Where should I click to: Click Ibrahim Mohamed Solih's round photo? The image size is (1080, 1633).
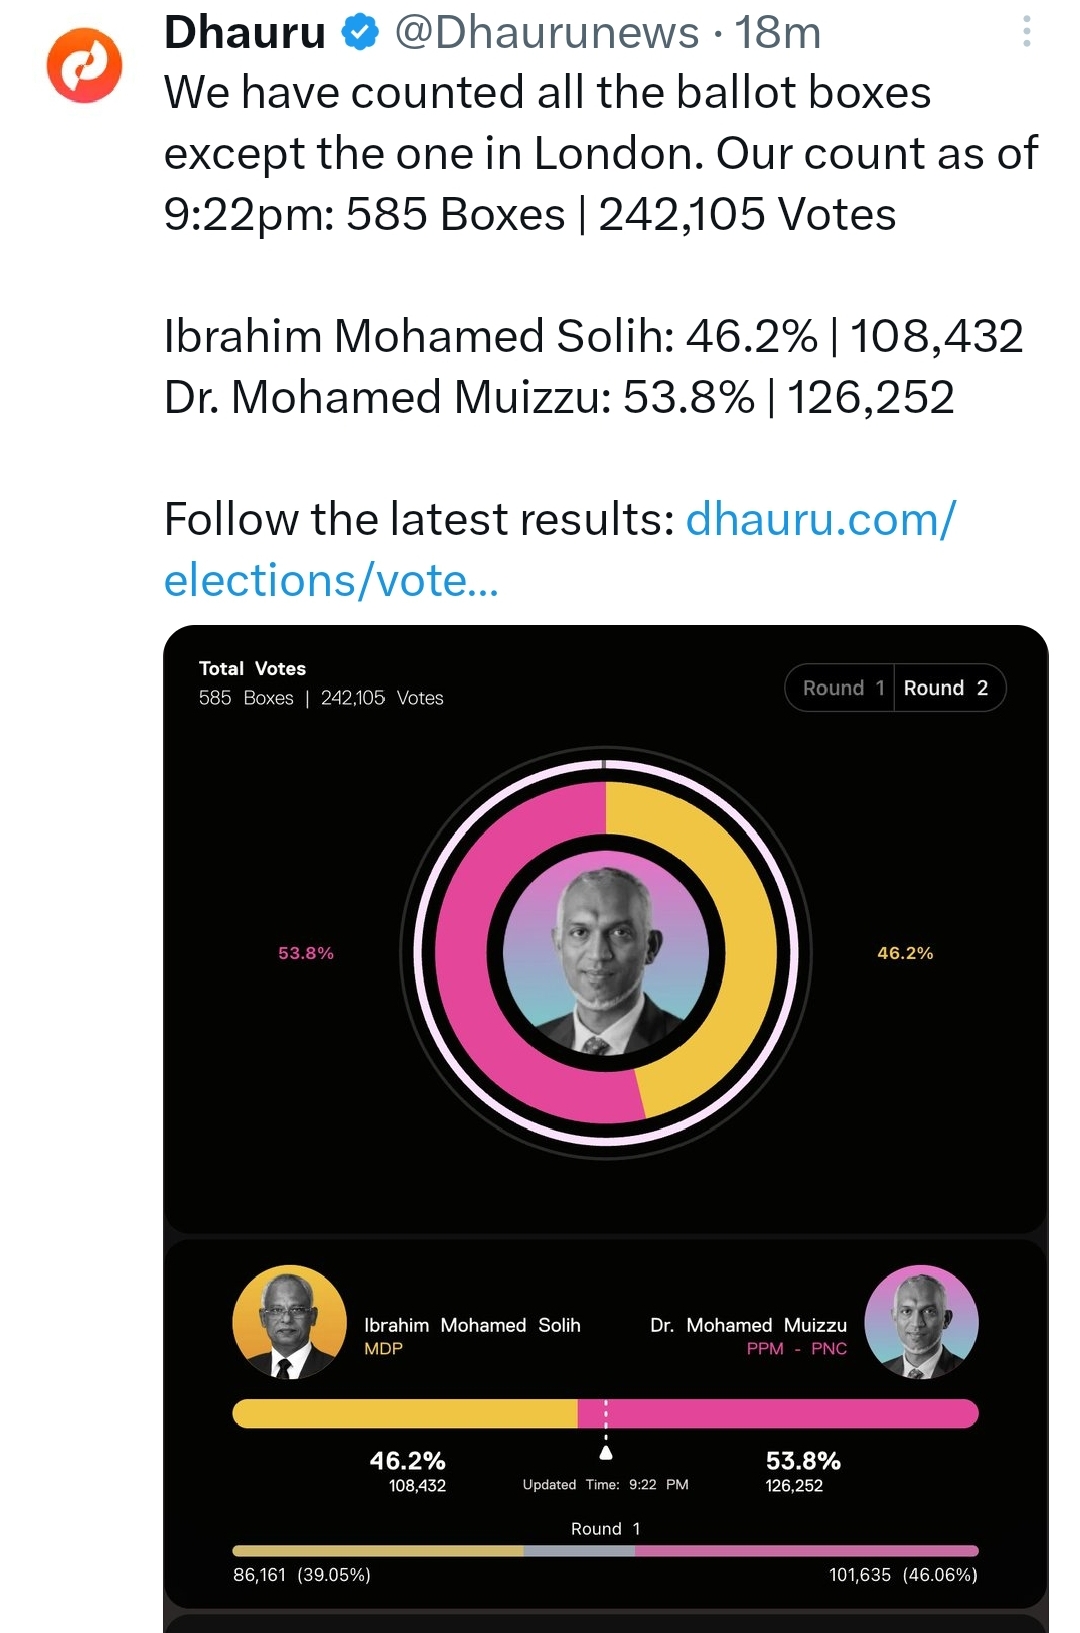289,1322
